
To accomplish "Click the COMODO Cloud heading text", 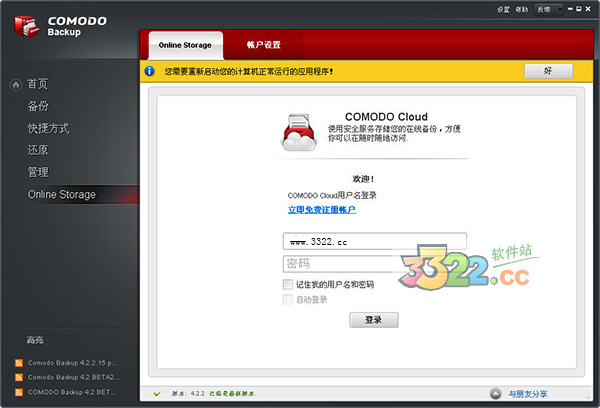I will coord(386,117).
